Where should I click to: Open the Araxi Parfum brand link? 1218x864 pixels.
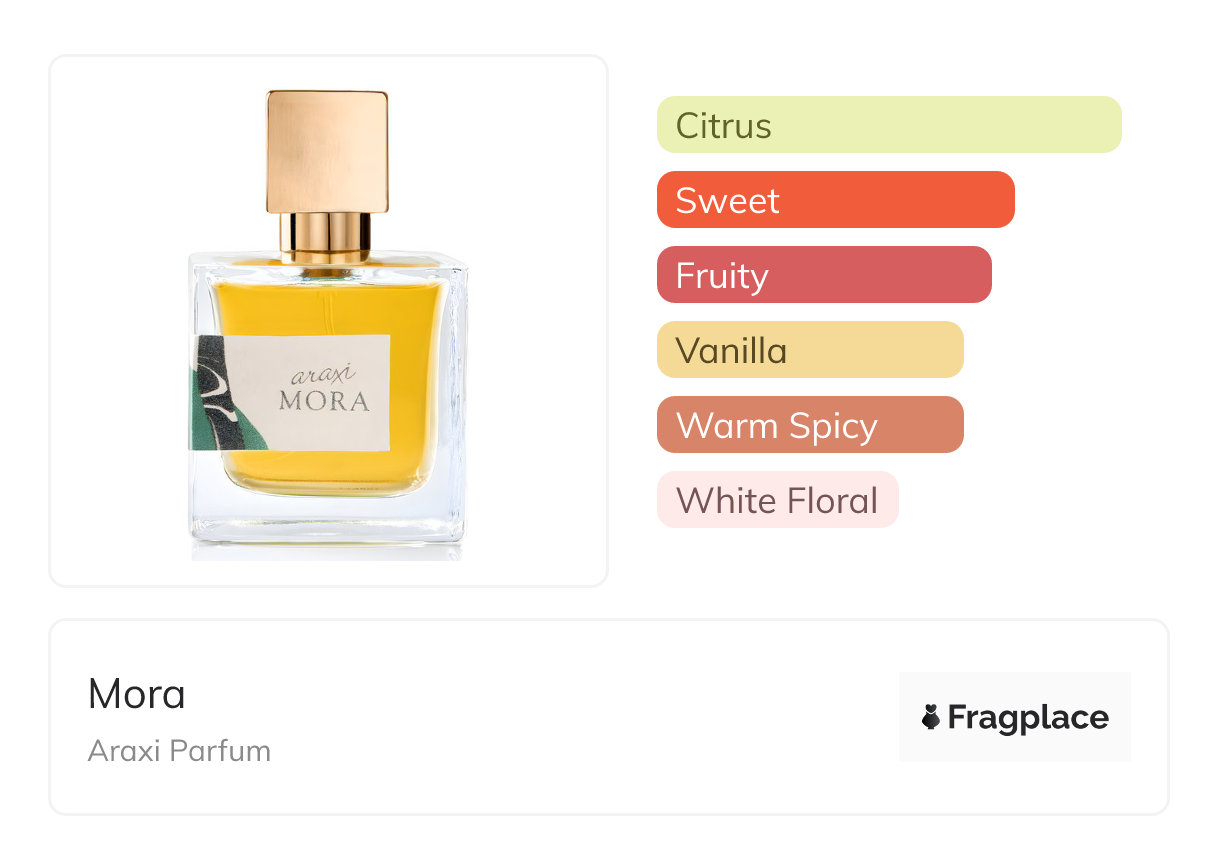[x=179, y=751]
